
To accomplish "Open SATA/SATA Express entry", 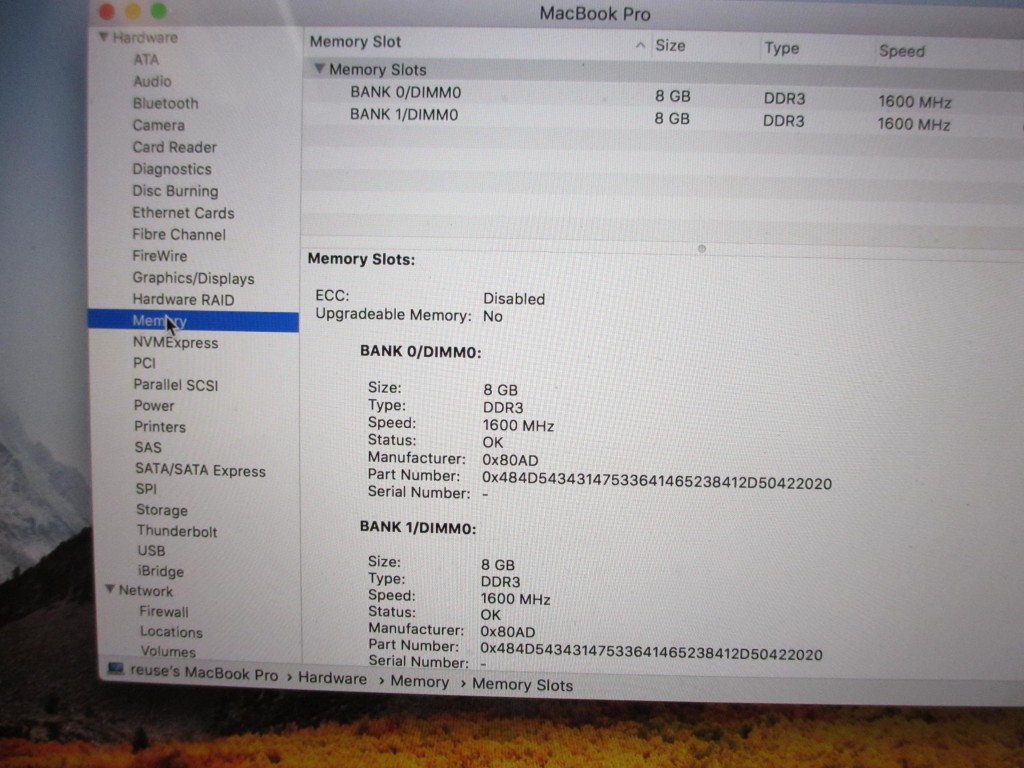I will [200, 470].
